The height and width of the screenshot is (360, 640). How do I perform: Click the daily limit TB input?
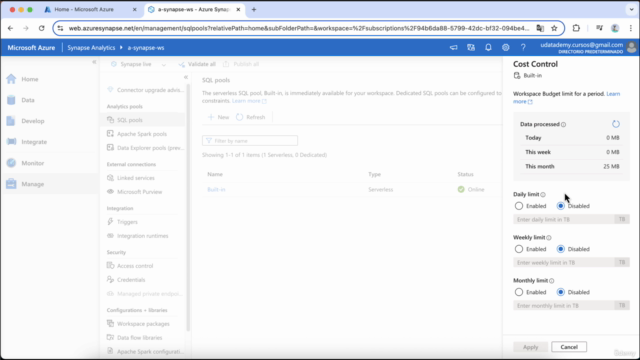pos(564,220)
